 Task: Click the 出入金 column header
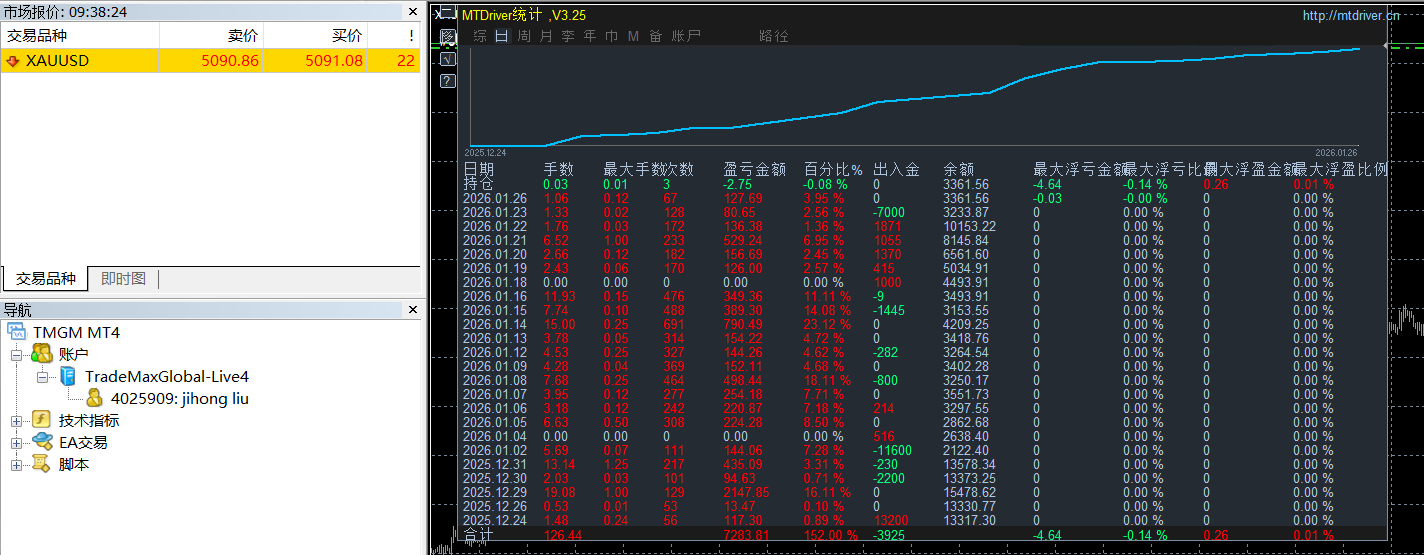896,170
